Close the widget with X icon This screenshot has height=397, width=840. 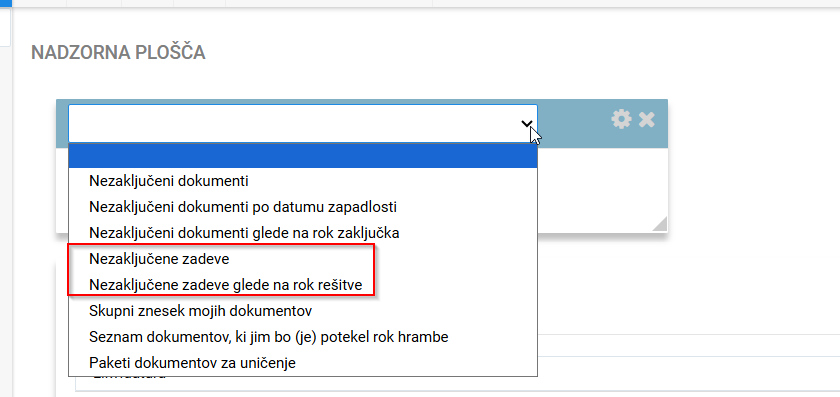click(x=646, y=119)
